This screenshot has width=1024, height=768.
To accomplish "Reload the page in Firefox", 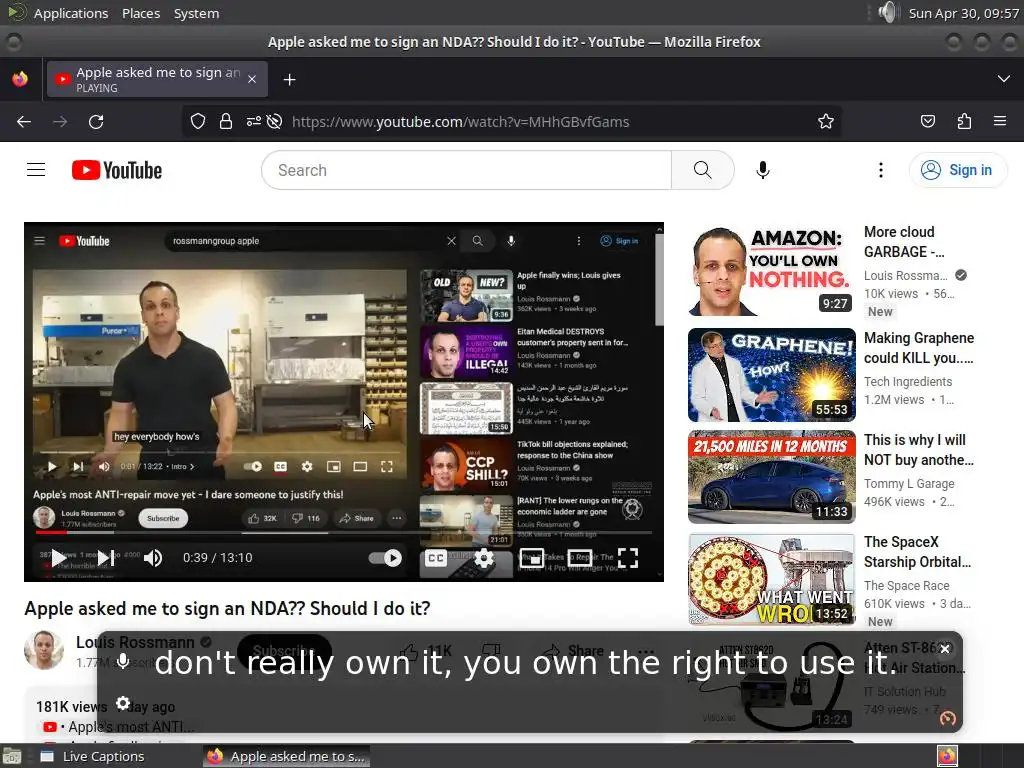I will pyautogui.click(x=96, y=121).
